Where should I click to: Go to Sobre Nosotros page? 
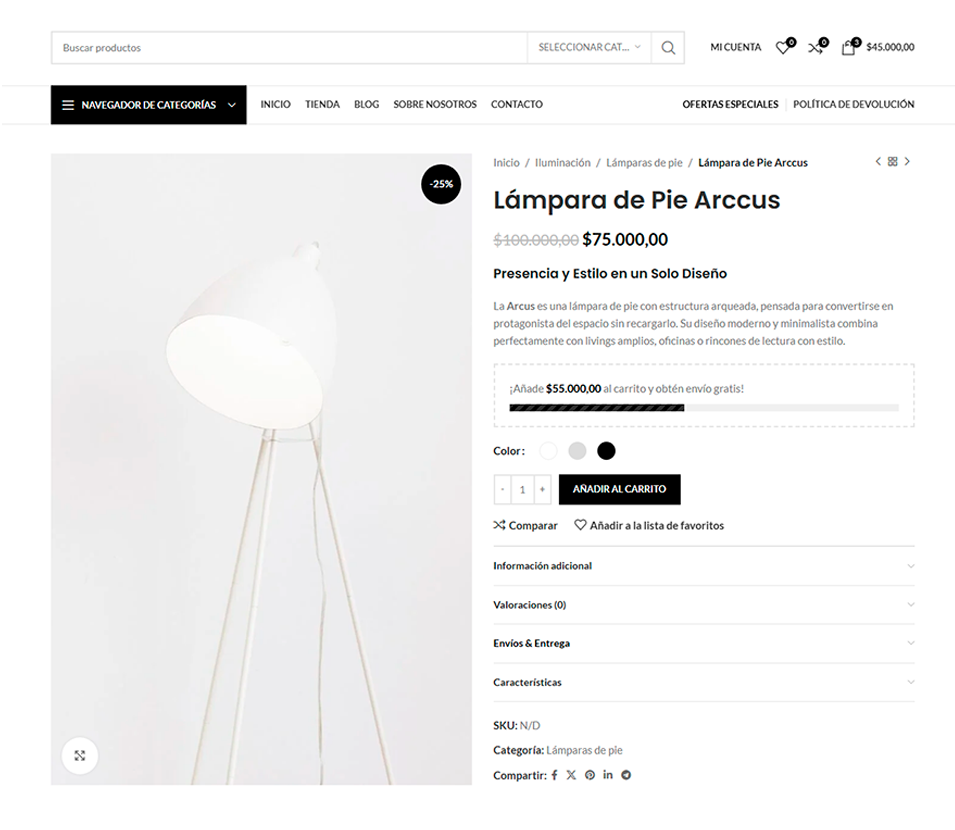coord(435,104)
